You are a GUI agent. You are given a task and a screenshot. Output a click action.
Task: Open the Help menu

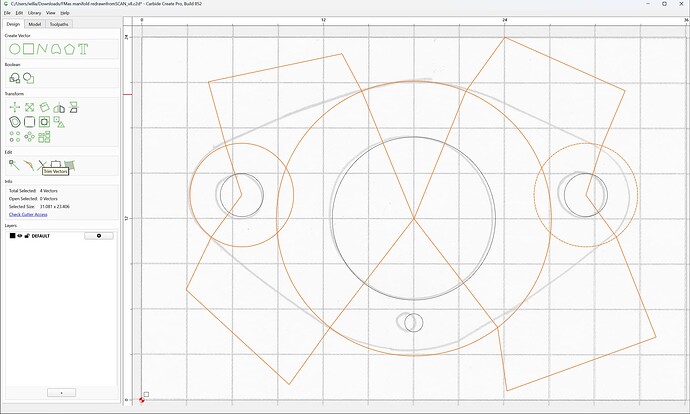[x=65, y=13]
